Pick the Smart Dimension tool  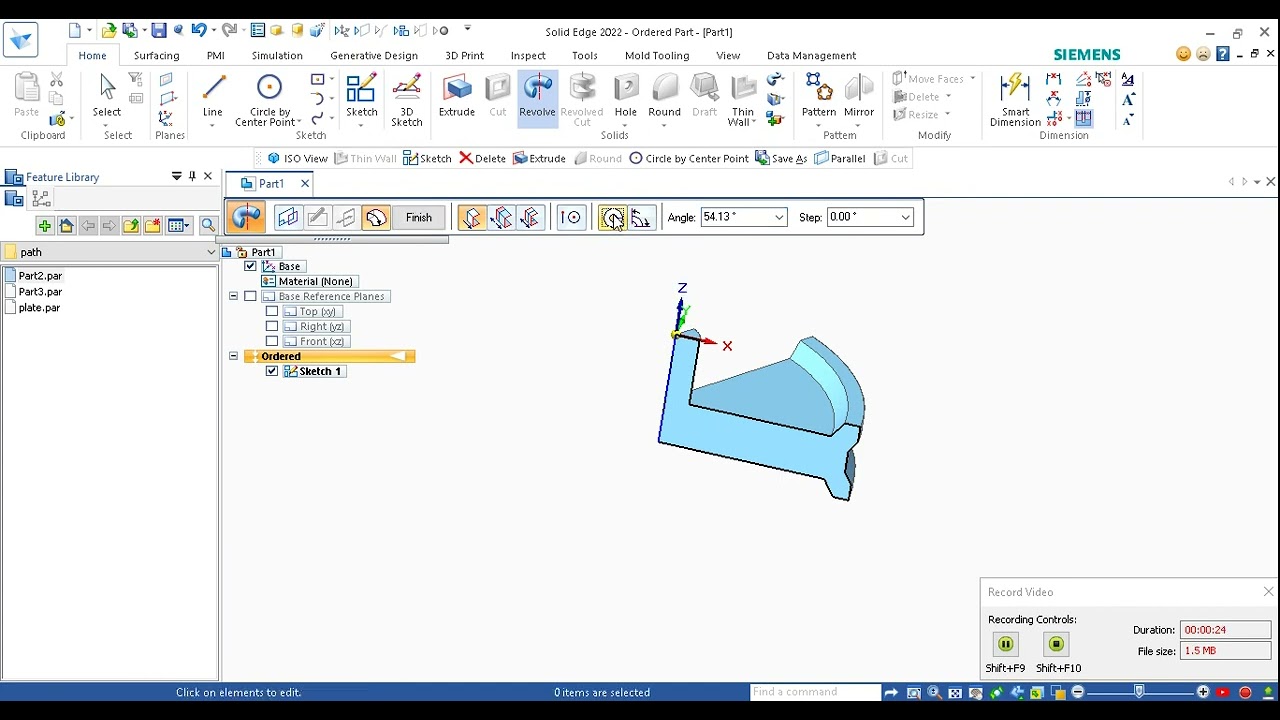pyautogui.click(x=1015, y=101)
